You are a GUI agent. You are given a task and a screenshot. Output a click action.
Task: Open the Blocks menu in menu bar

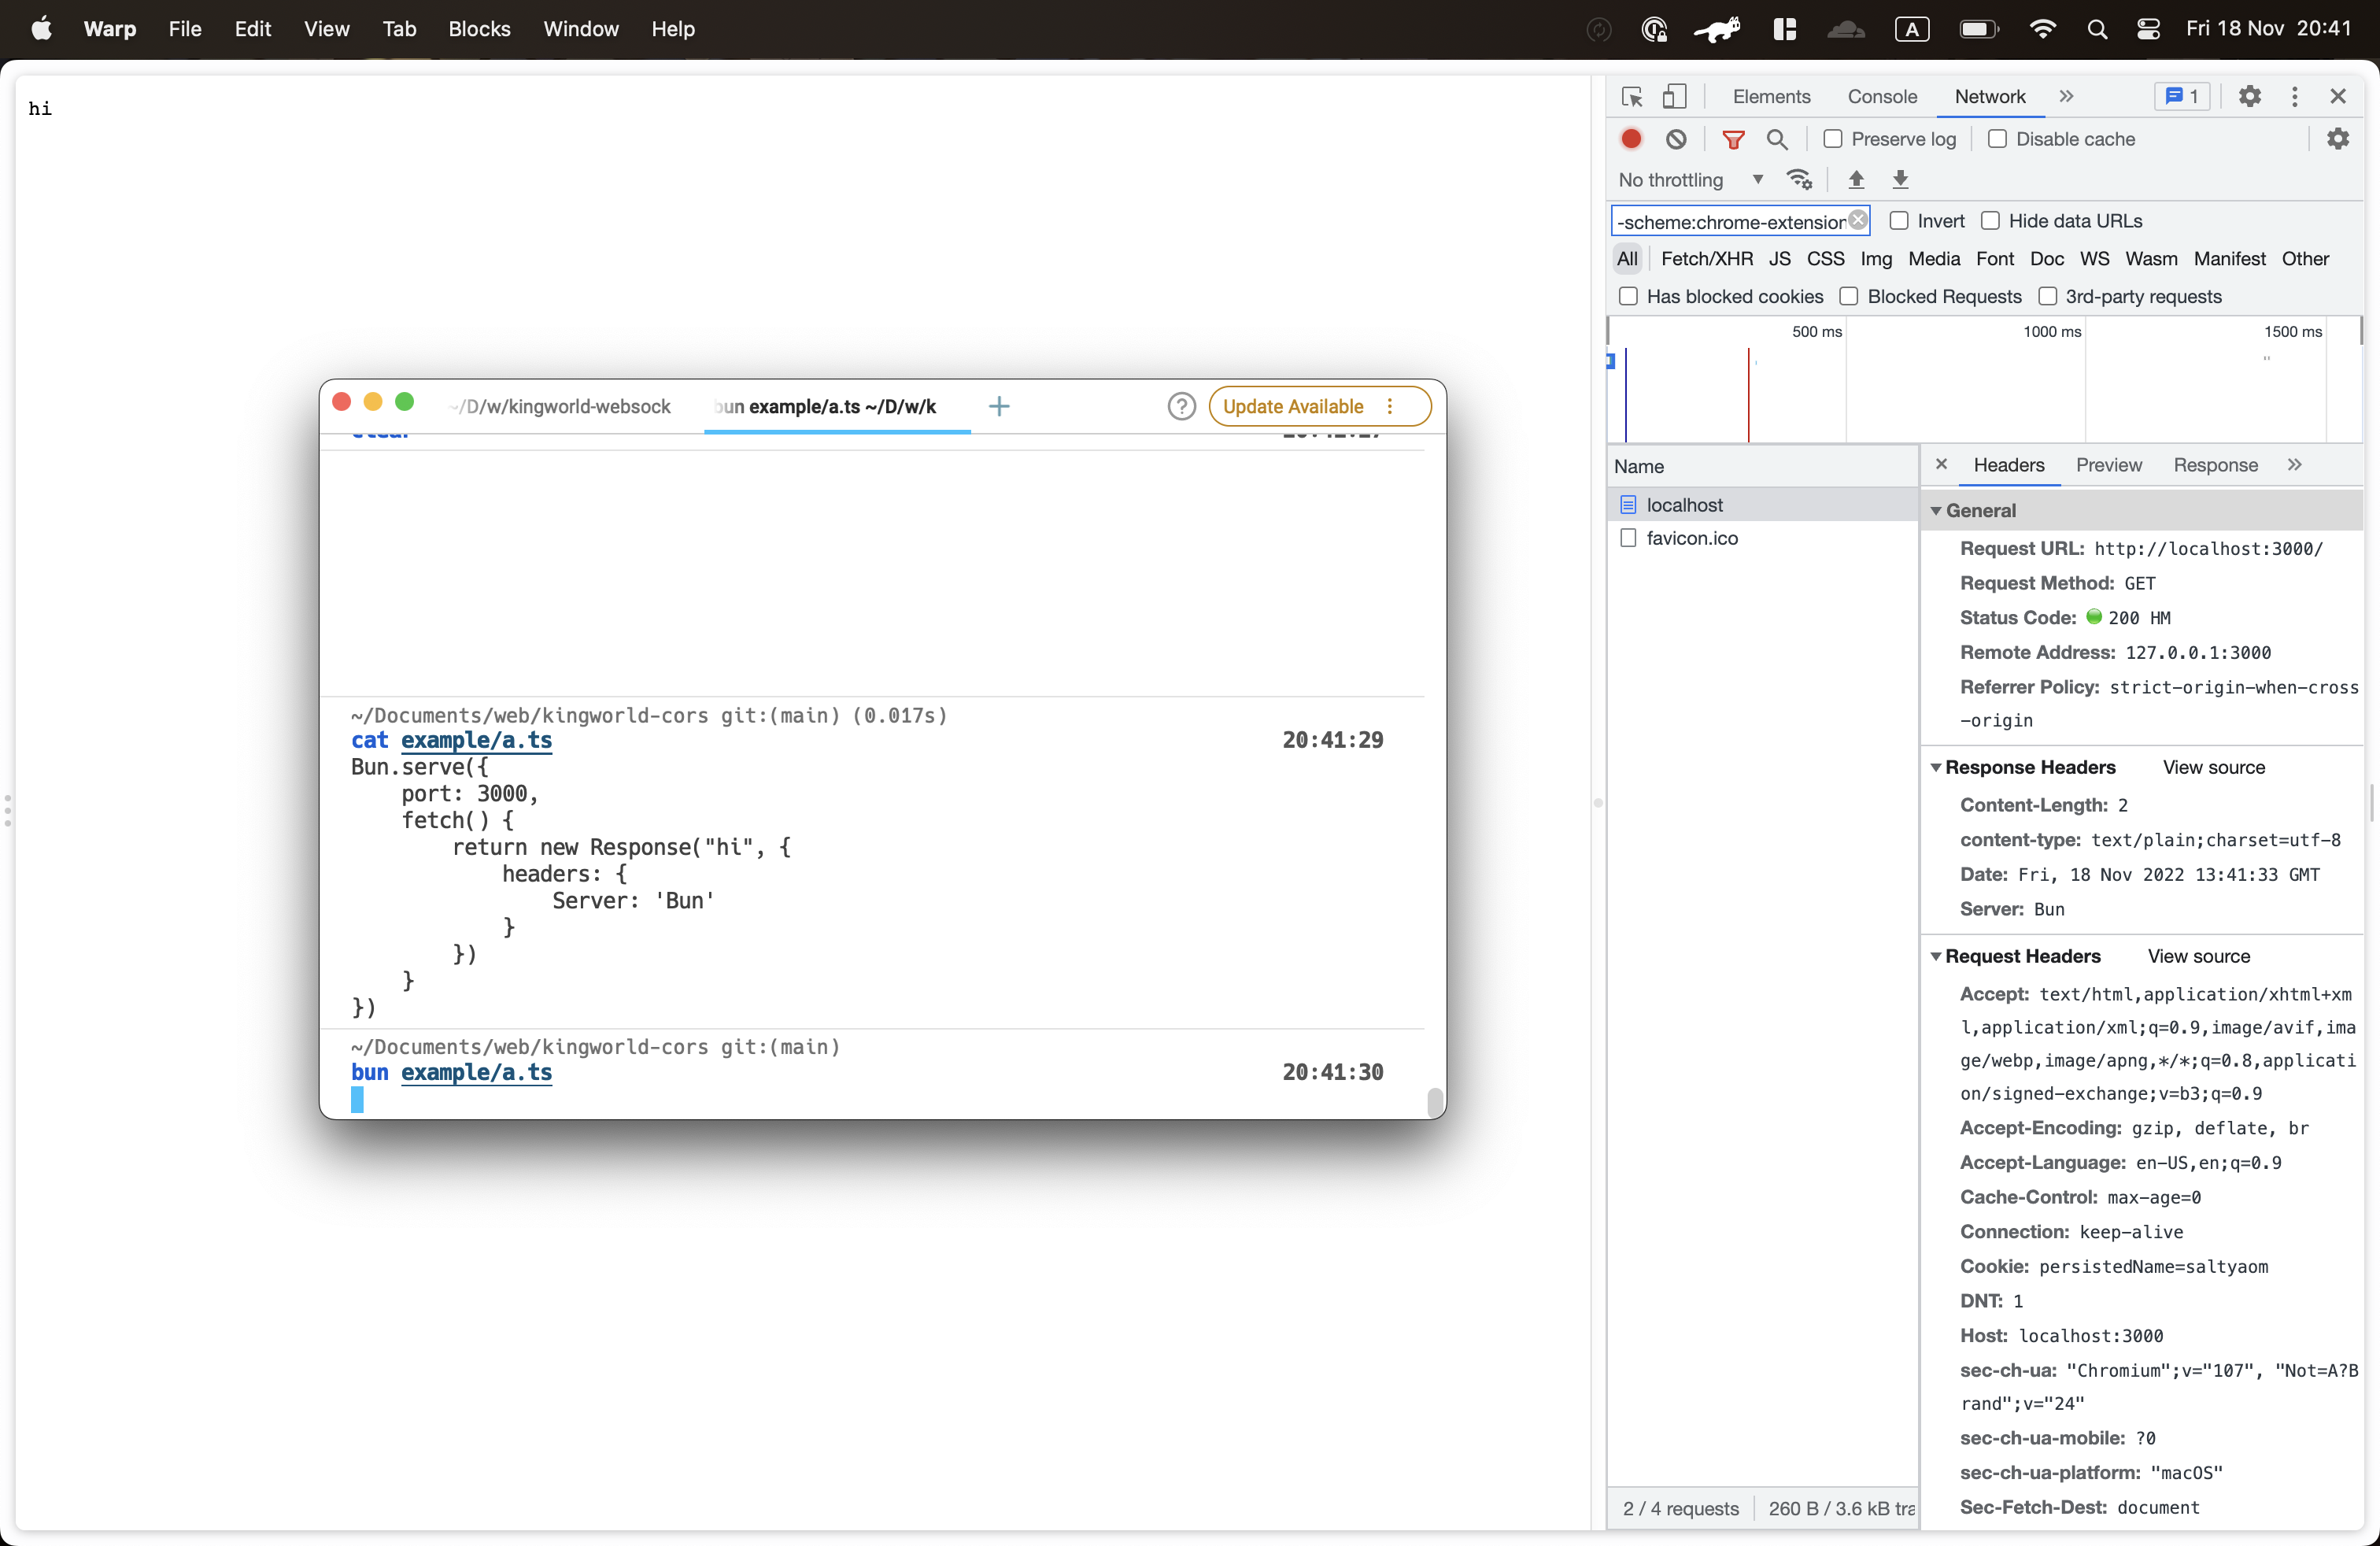point(479,29)
